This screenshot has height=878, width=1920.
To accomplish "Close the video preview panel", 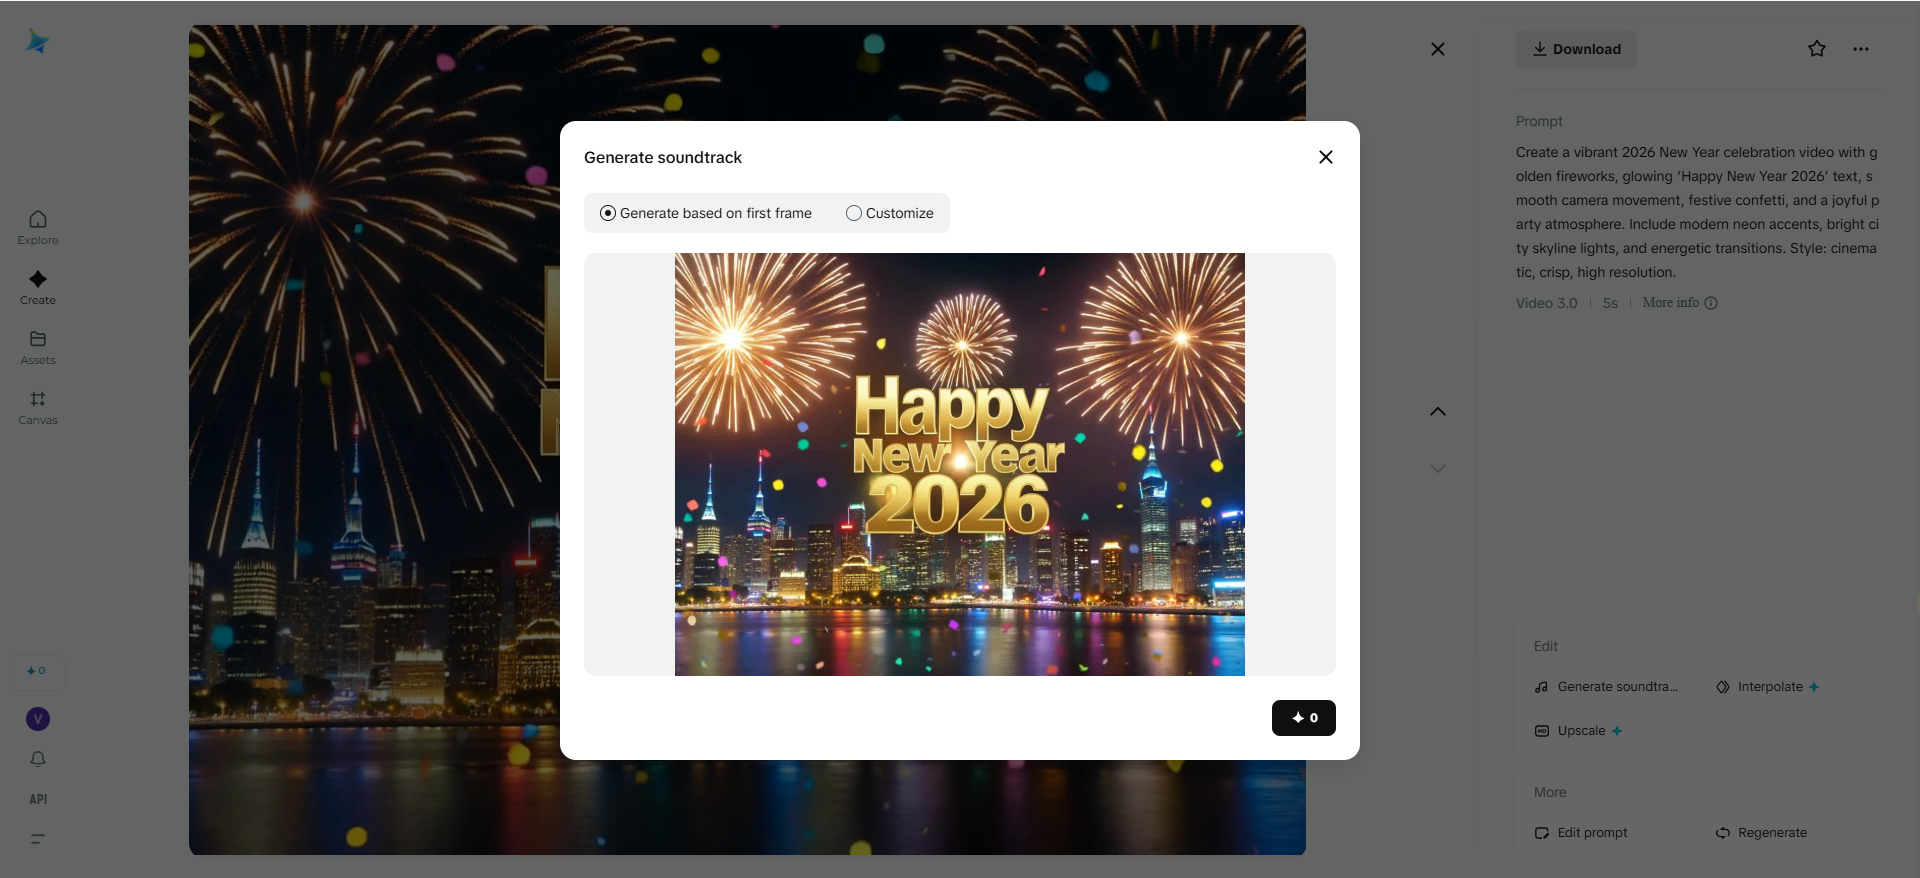I will pos(1438,49).
